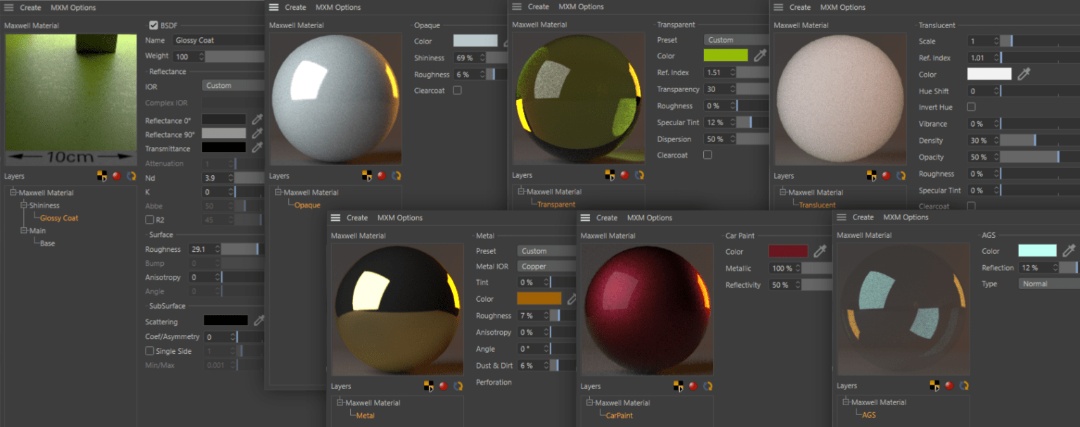Open hamburger menu in AGS material panel
This screenshot has height=427, width=1080.
point(841,217)
